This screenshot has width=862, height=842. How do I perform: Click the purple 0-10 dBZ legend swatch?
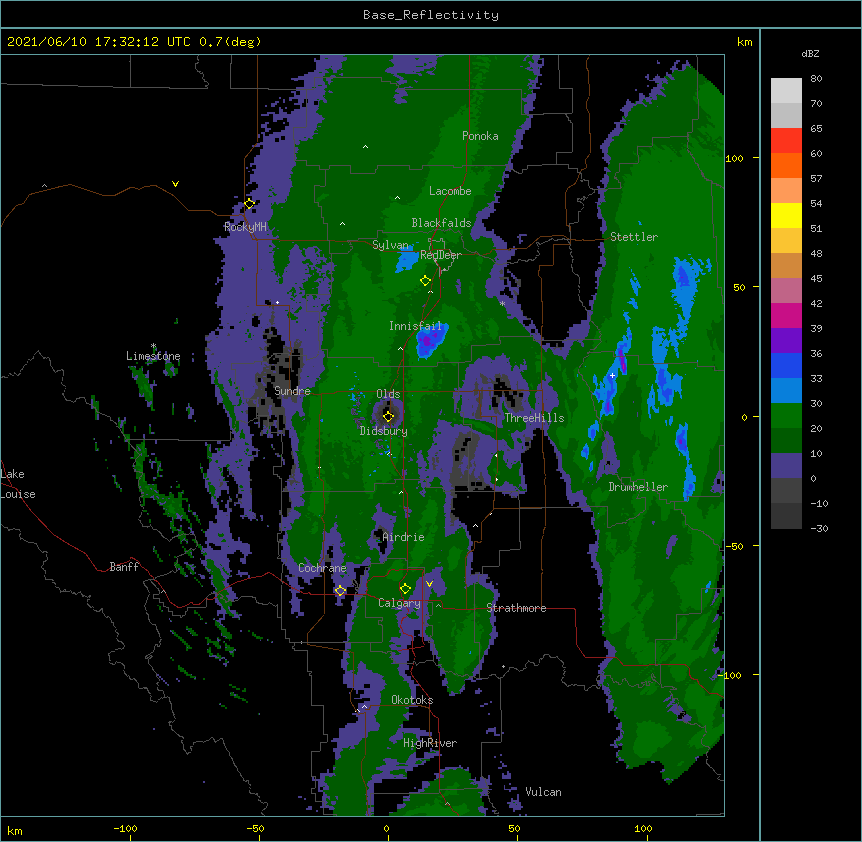[x=786, y=466]
